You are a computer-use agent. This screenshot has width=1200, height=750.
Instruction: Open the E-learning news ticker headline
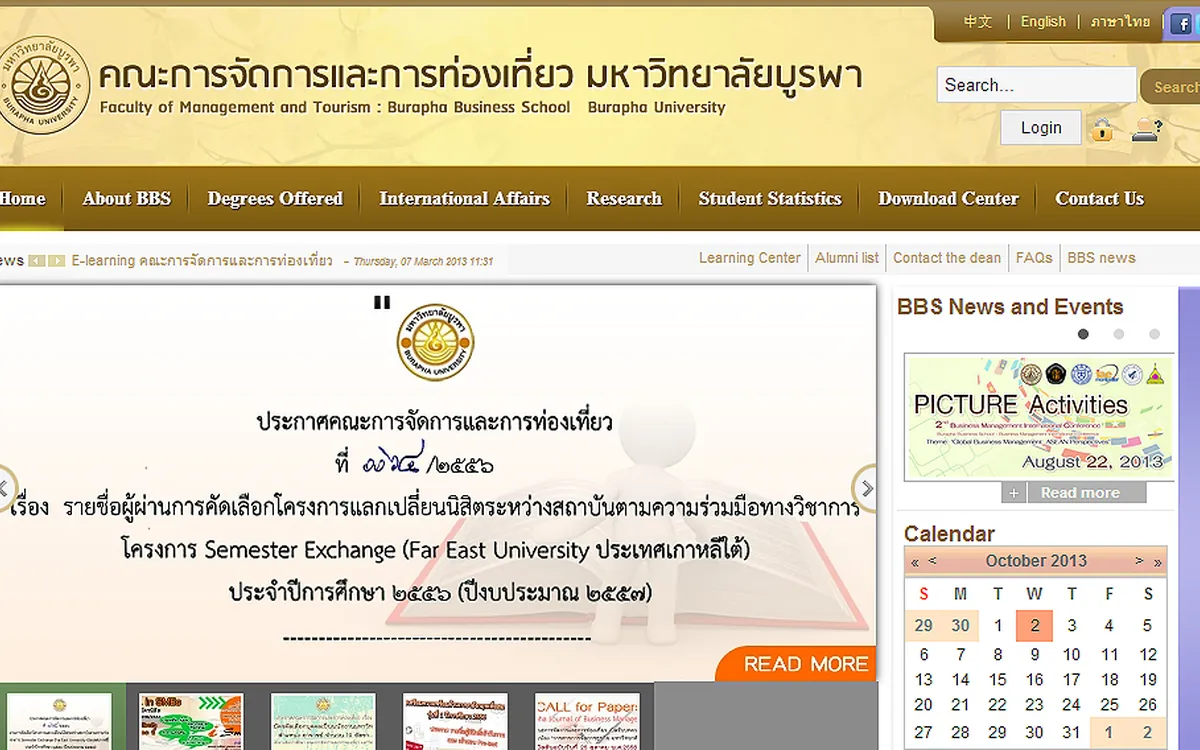[x=202, y=261]
